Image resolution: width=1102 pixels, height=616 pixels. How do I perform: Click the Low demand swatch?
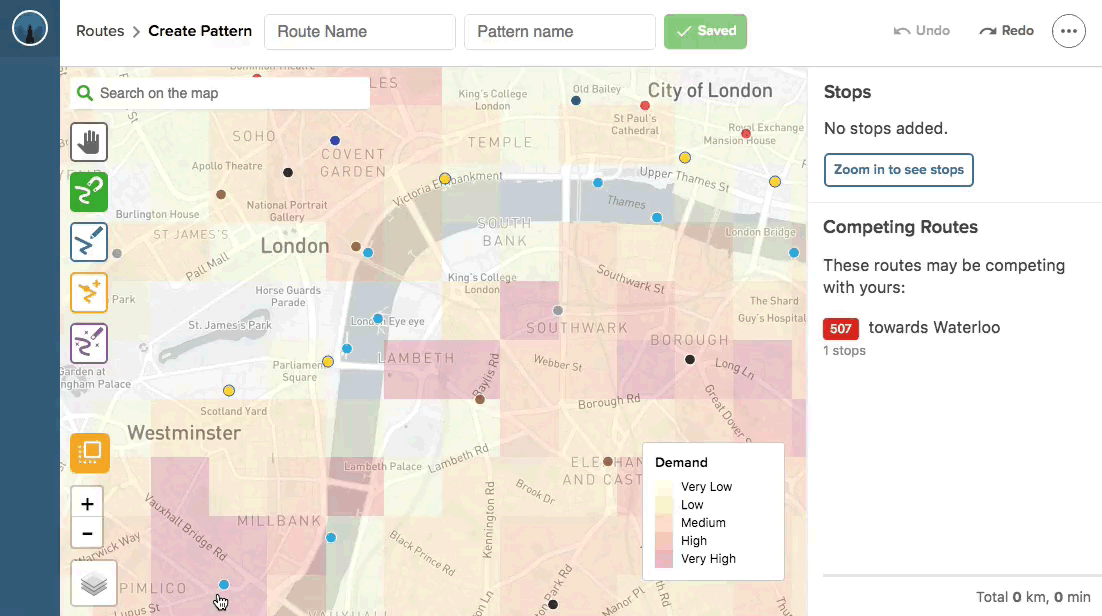pyautogui.click(x=663, y=505)
